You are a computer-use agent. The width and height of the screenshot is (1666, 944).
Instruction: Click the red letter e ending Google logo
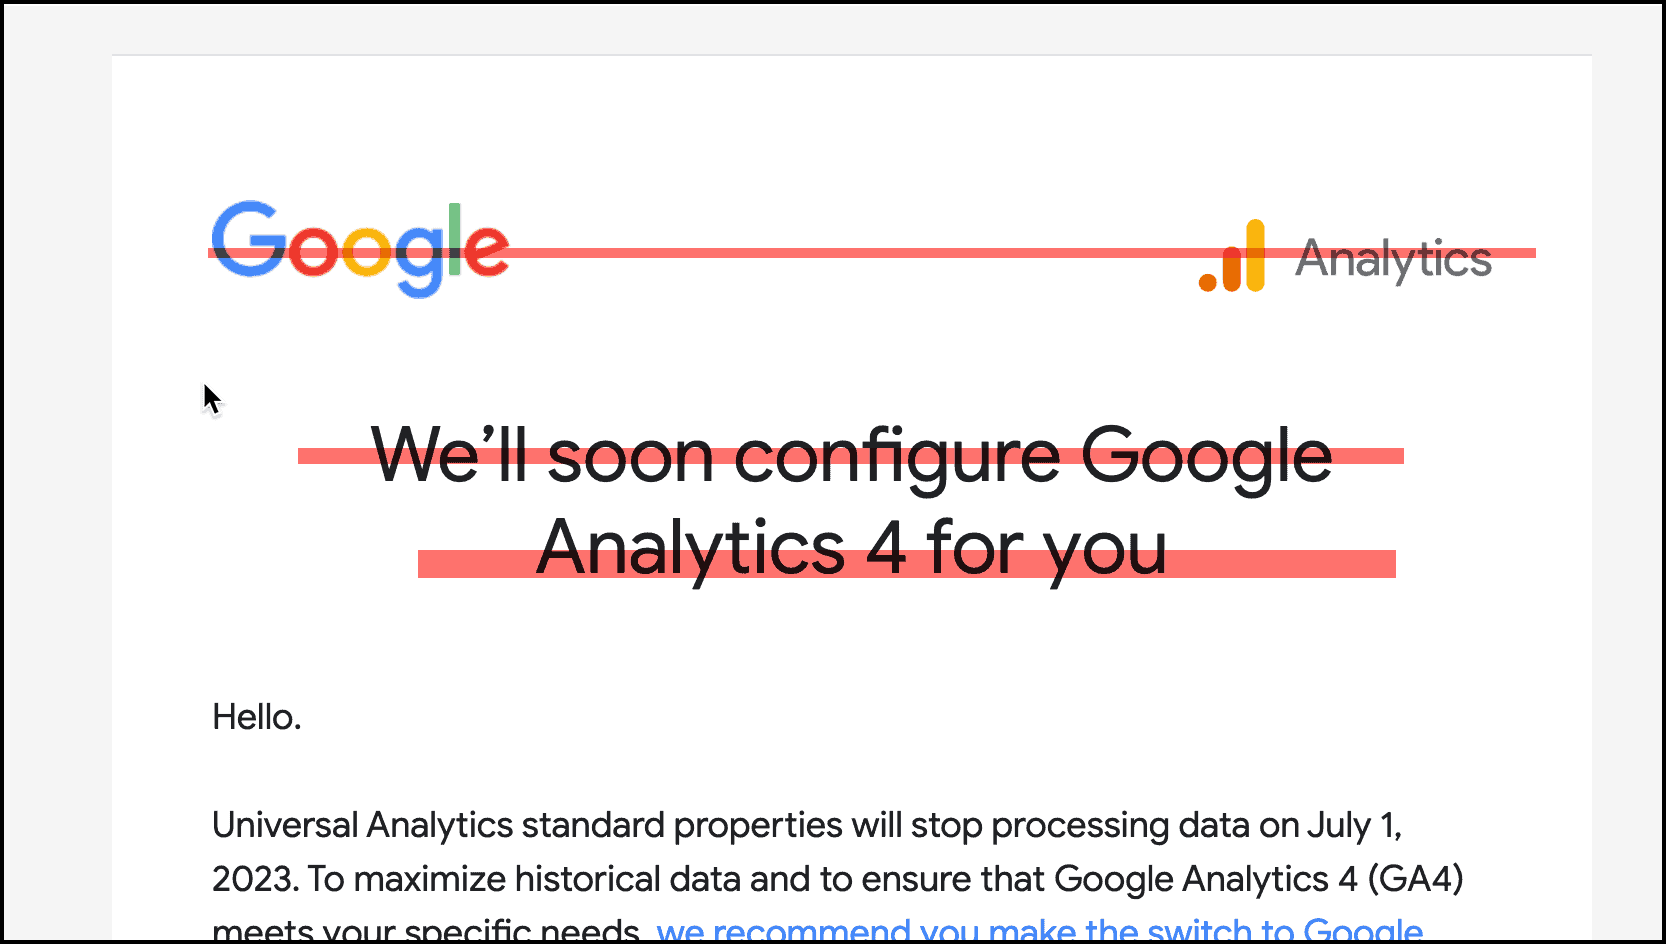pyautogui.click(x=486, y=250)
